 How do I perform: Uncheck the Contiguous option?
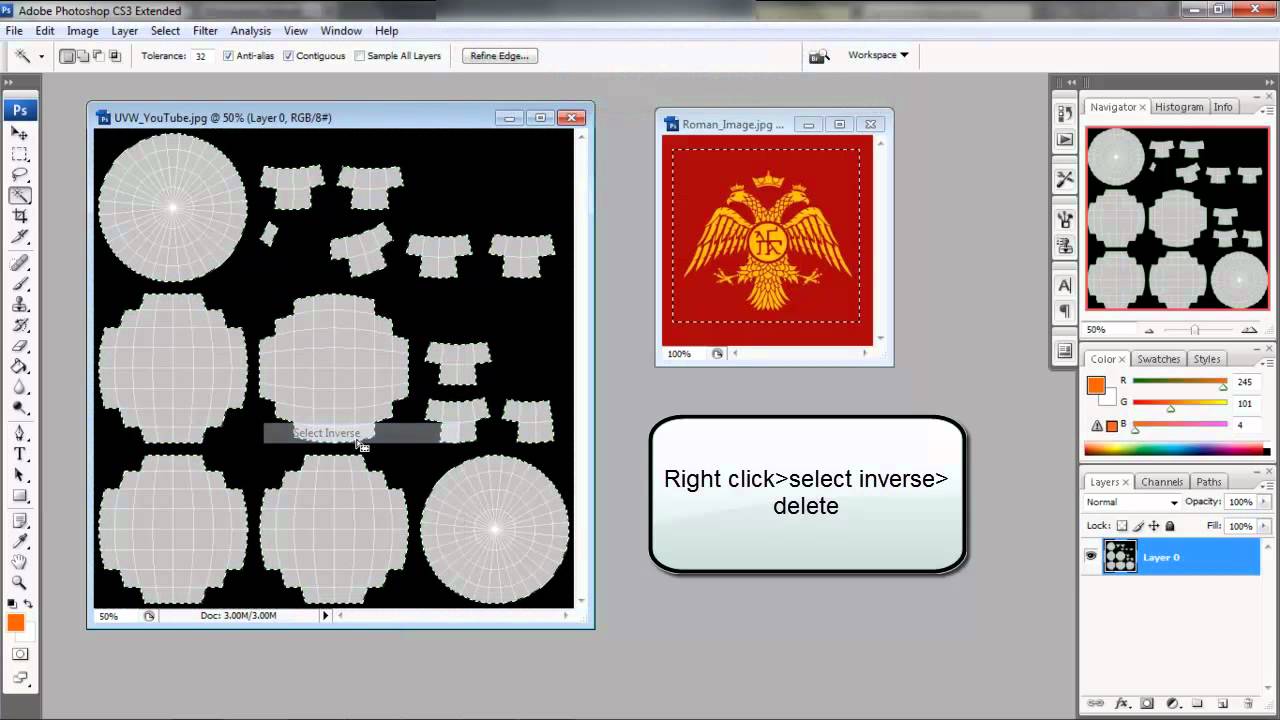tap(289, 56)
